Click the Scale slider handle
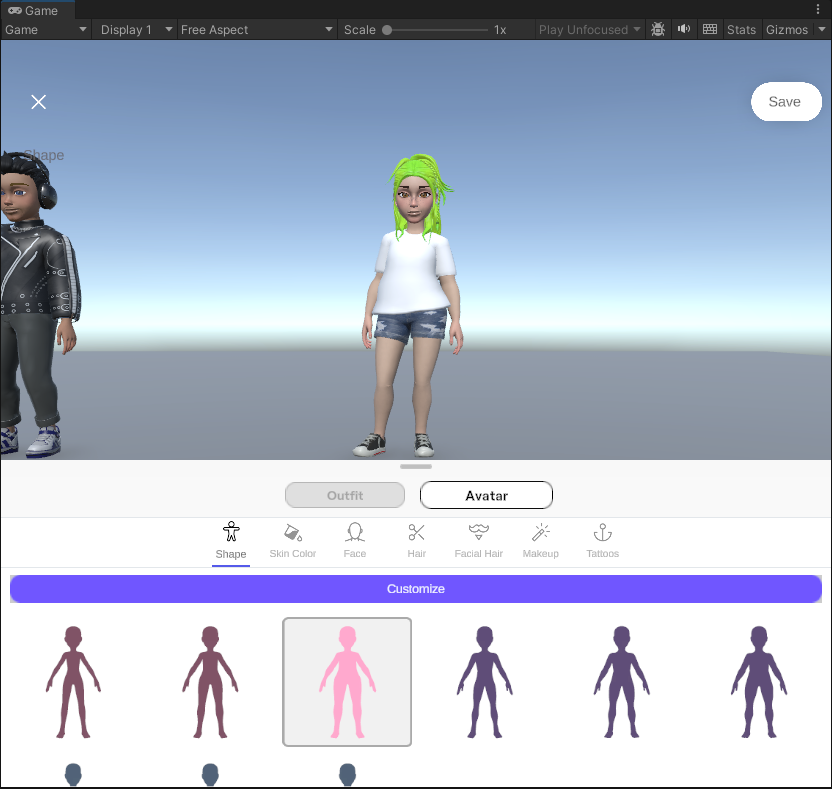This screenshot has width=832, height=789. tap(387, 30)
